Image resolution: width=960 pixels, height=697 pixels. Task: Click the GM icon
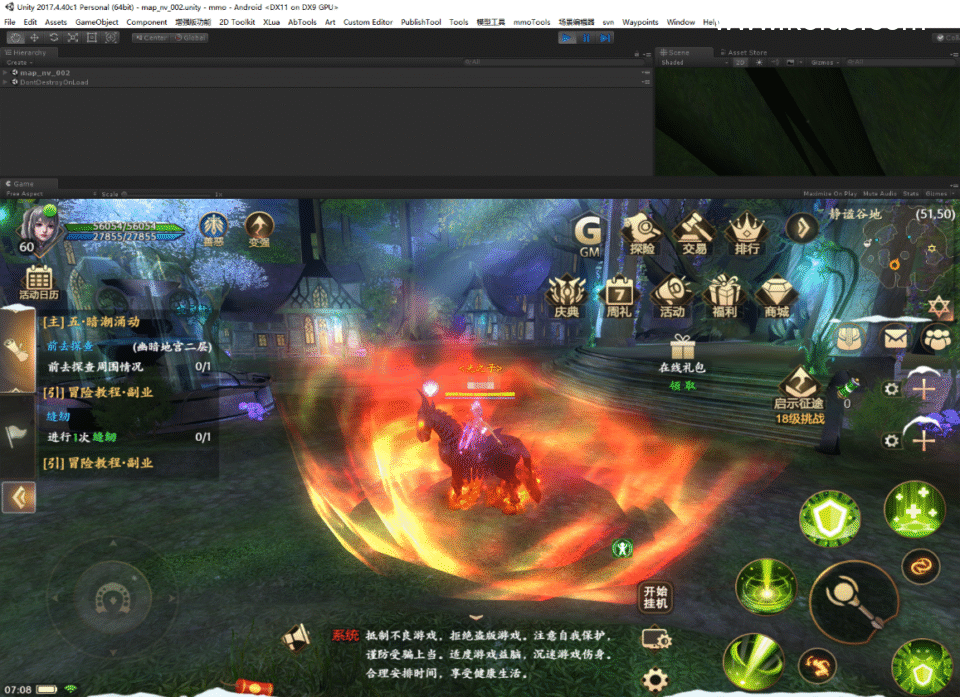[x=589, y=236]
